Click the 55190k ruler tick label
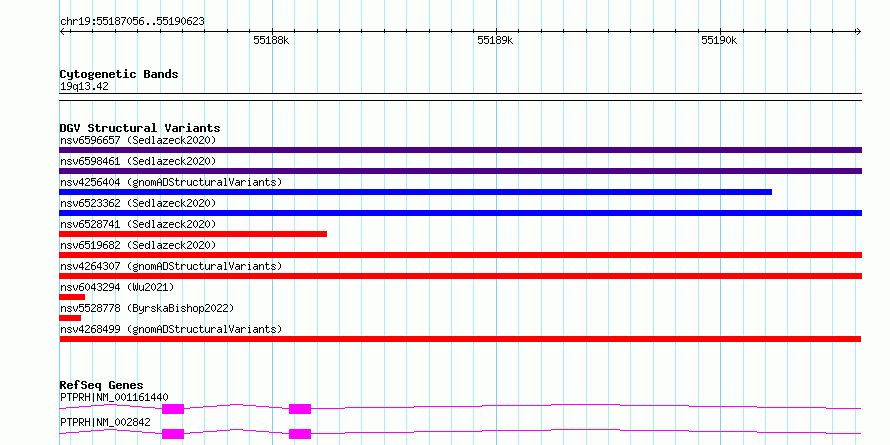This screenshot has height=445, width=890. click(x=719, y=40)
